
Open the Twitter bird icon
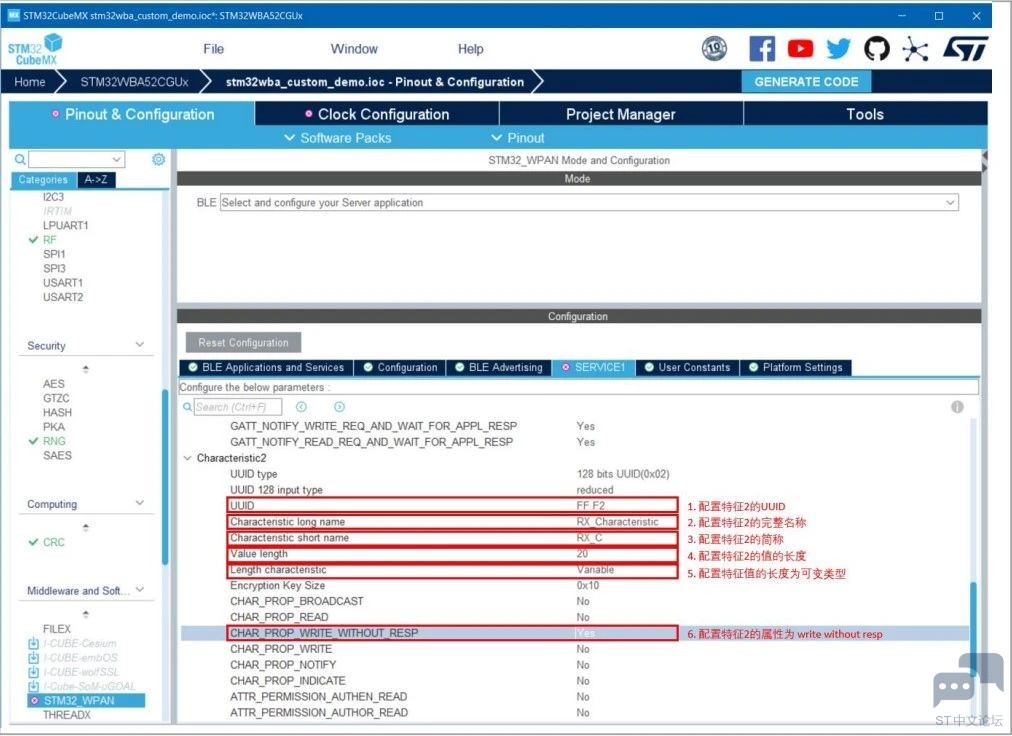point(838,48)
